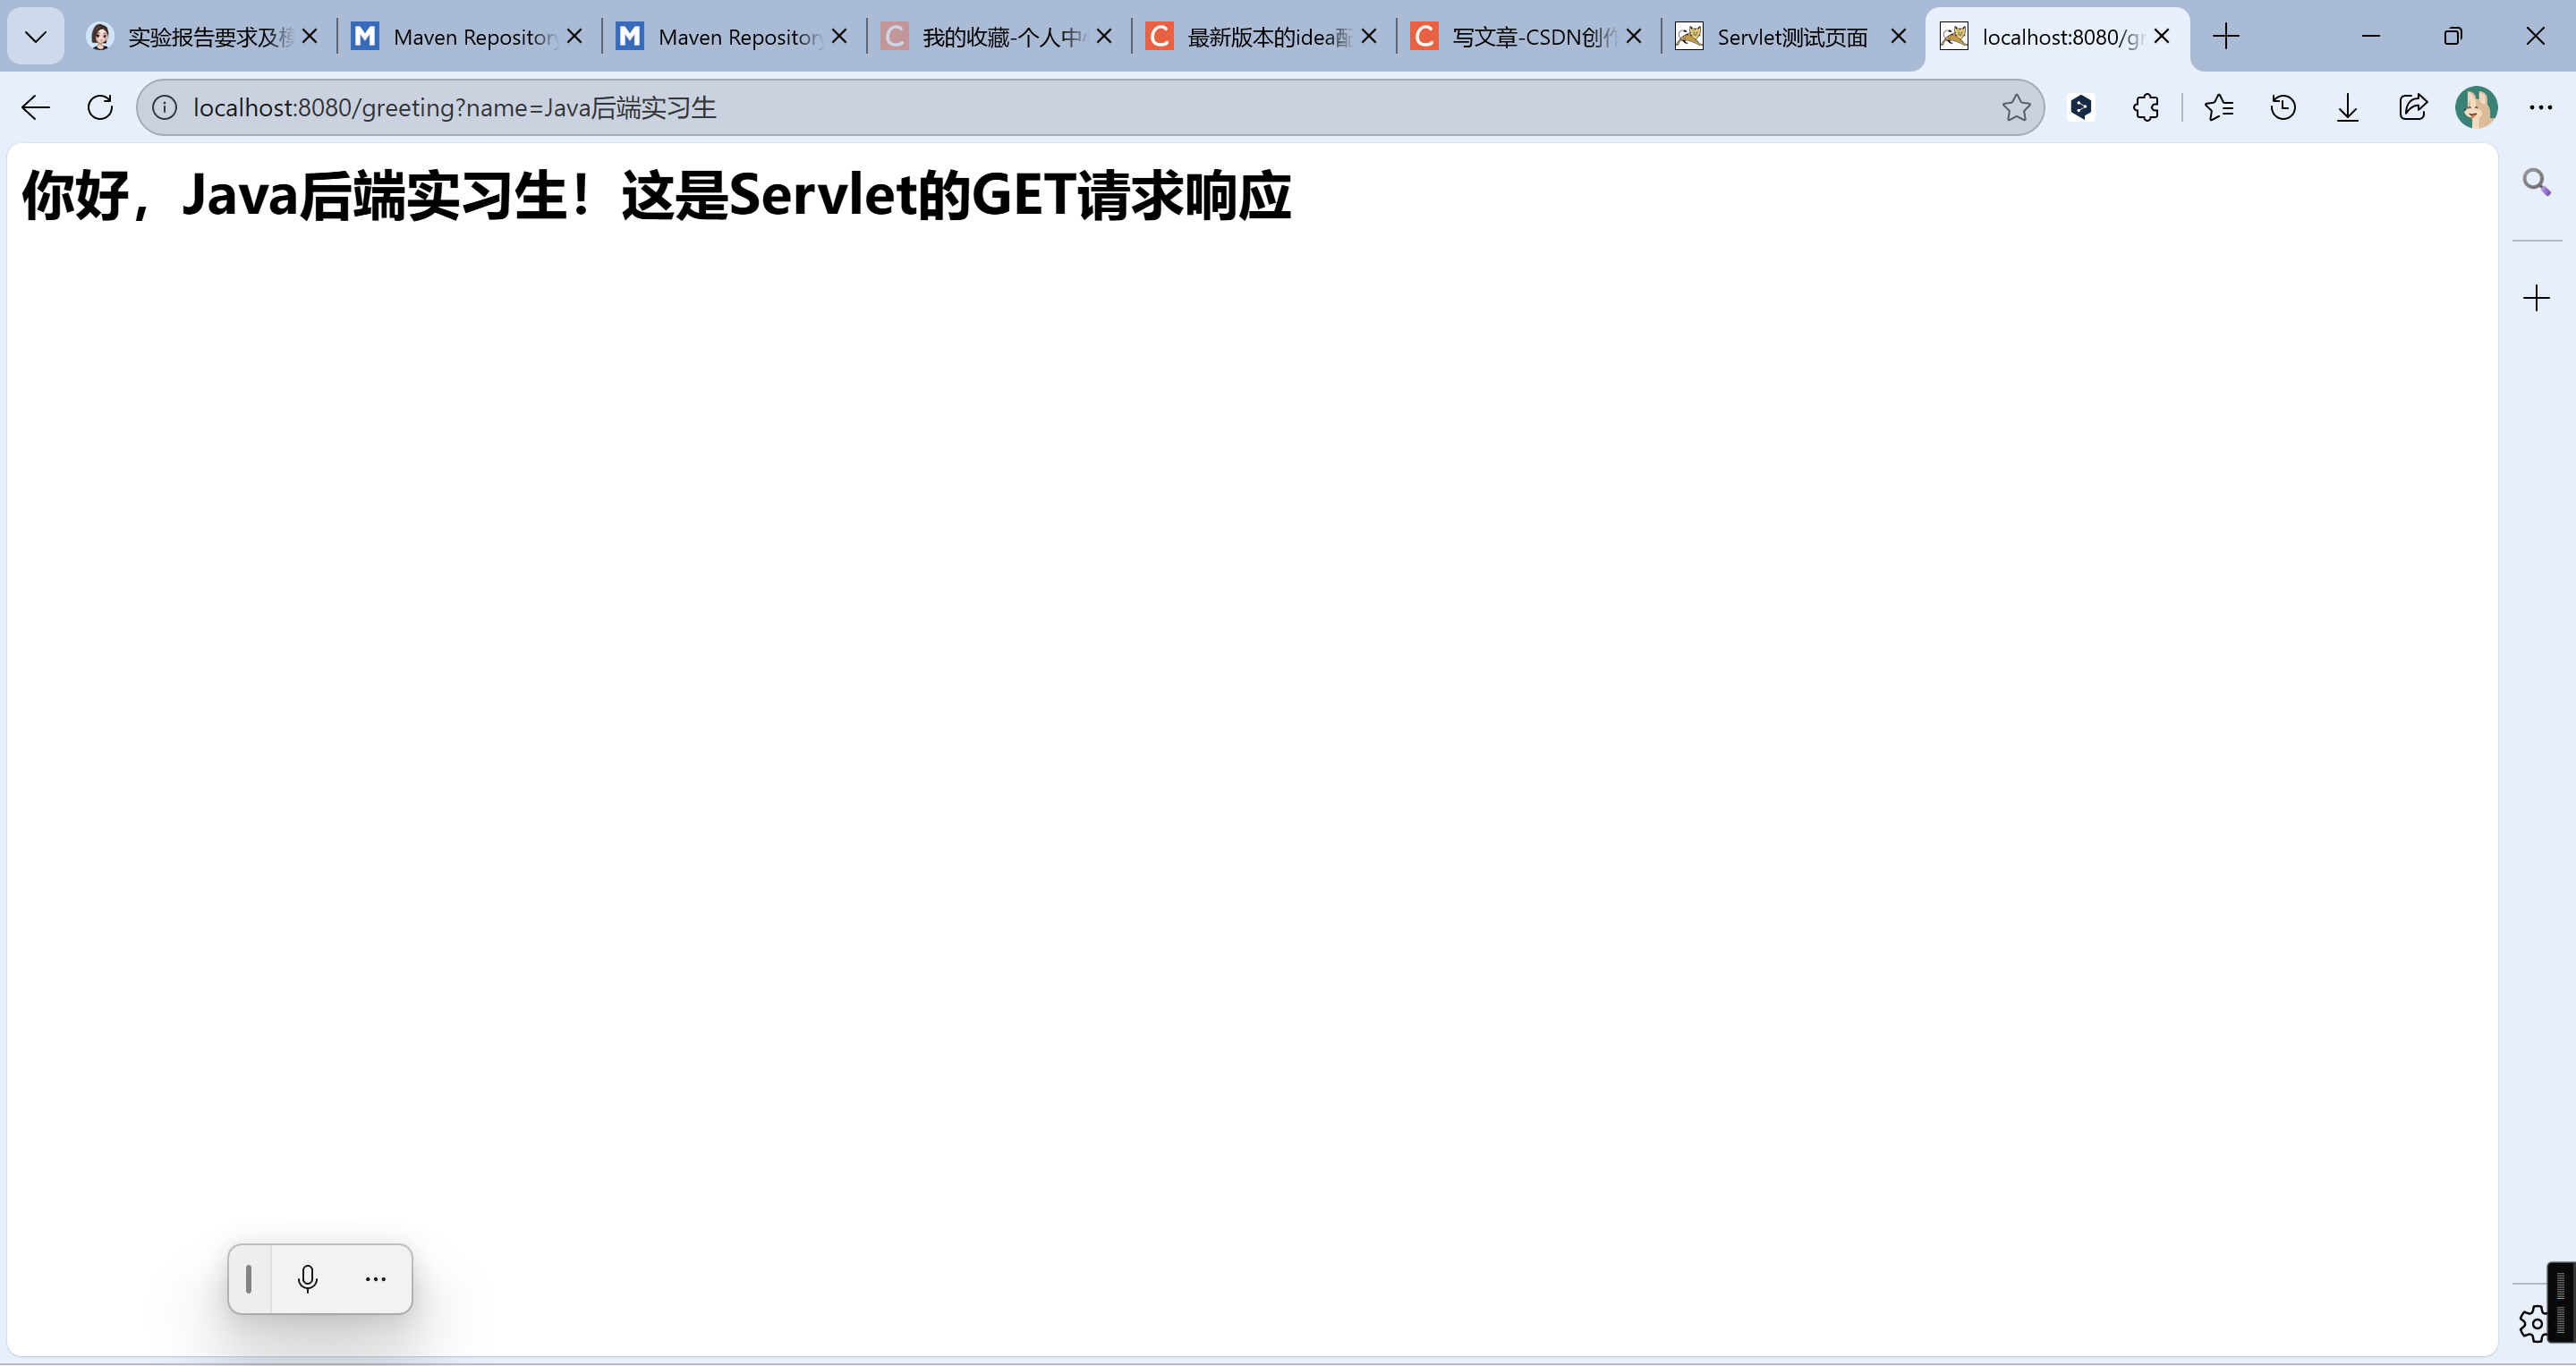
Task: Open Settings and more menu
Action: (2540, 107)
